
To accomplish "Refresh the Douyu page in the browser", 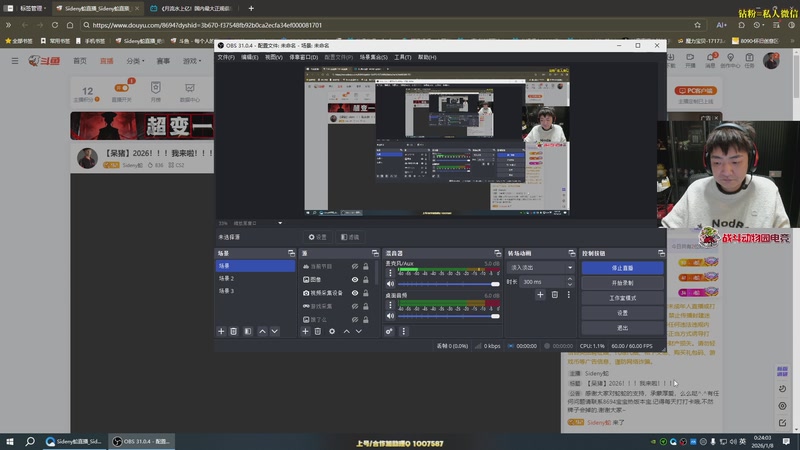I will [55, 24].
